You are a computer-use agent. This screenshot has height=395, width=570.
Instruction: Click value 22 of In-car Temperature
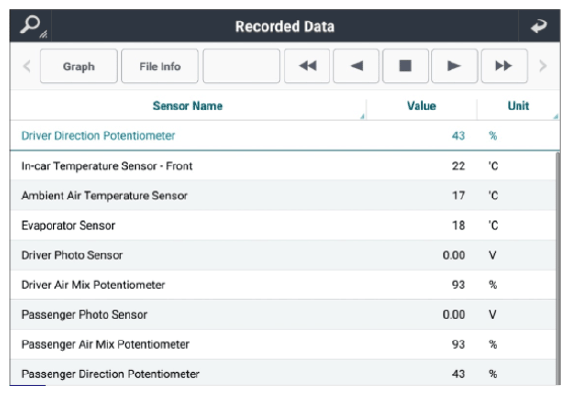click(458, 166)
